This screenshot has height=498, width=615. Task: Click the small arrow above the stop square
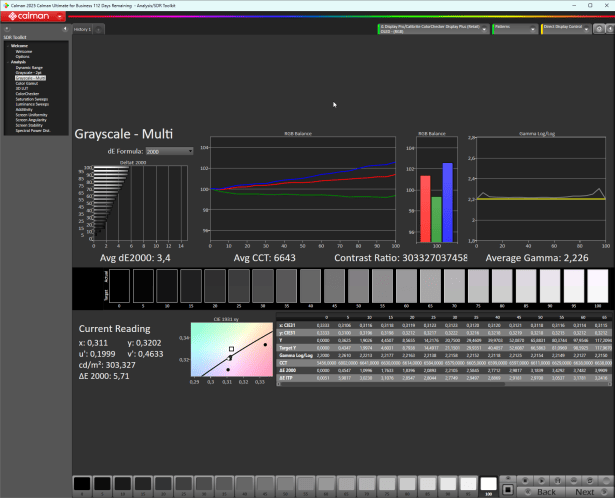pos(508,479)
